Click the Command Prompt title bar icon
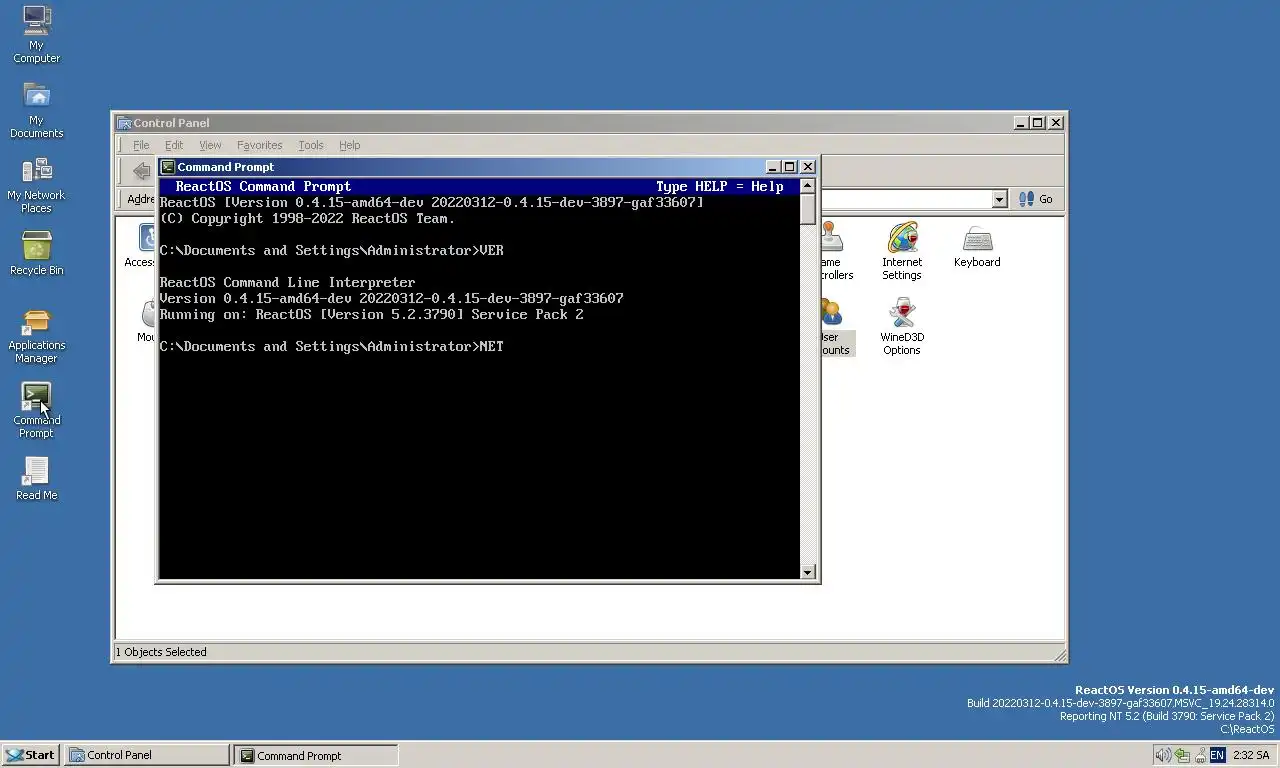This screenshot has height=768, width=1280. (x=168, y=167)
